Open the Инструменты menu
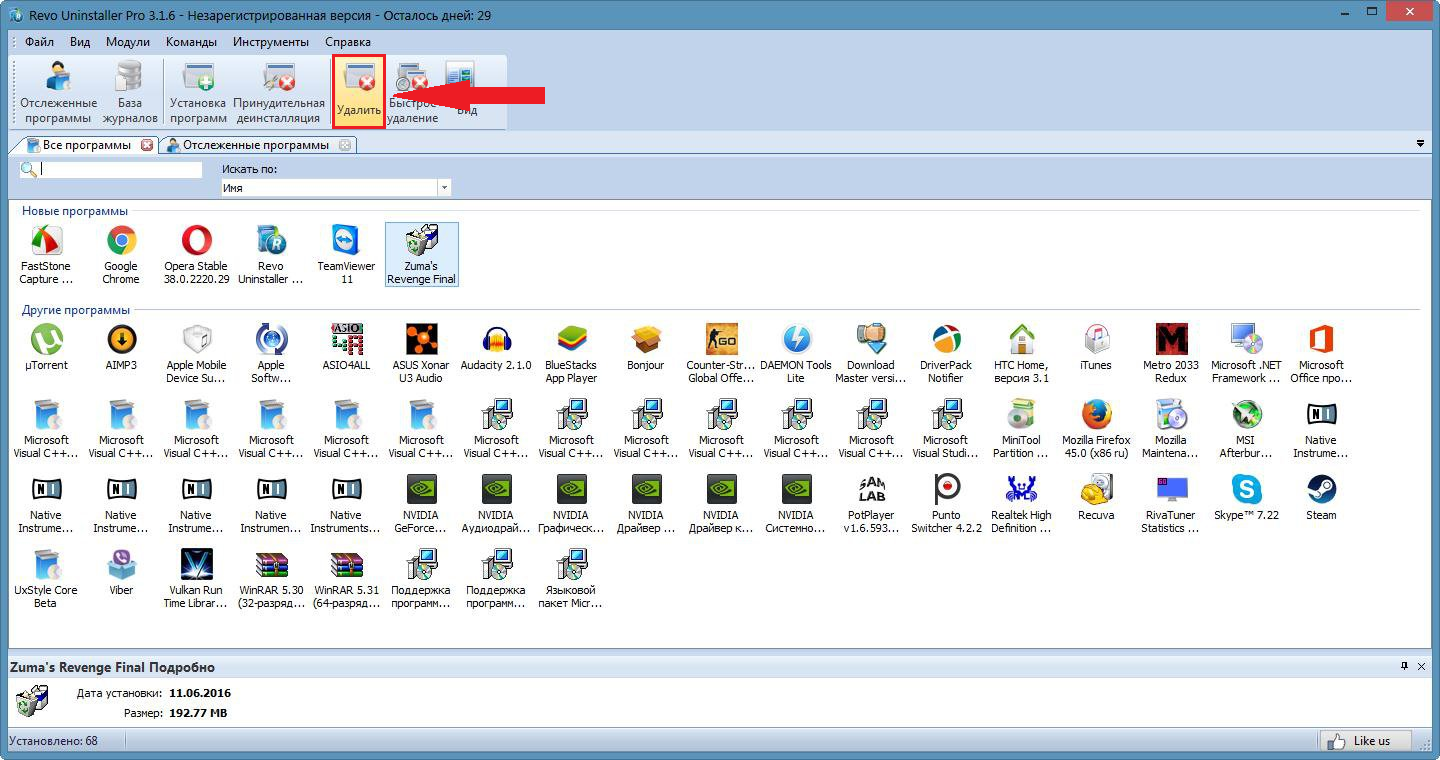 click(271, 42)
